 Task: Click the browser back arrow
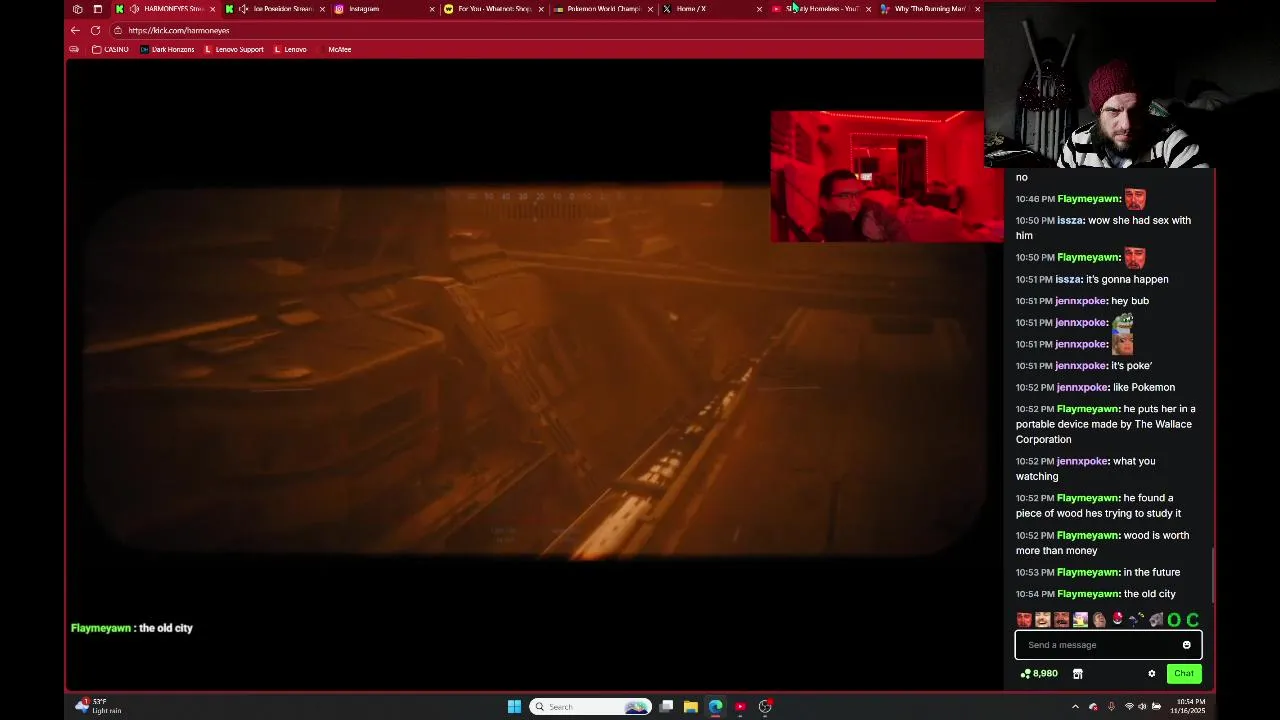(x=75, y=30)
